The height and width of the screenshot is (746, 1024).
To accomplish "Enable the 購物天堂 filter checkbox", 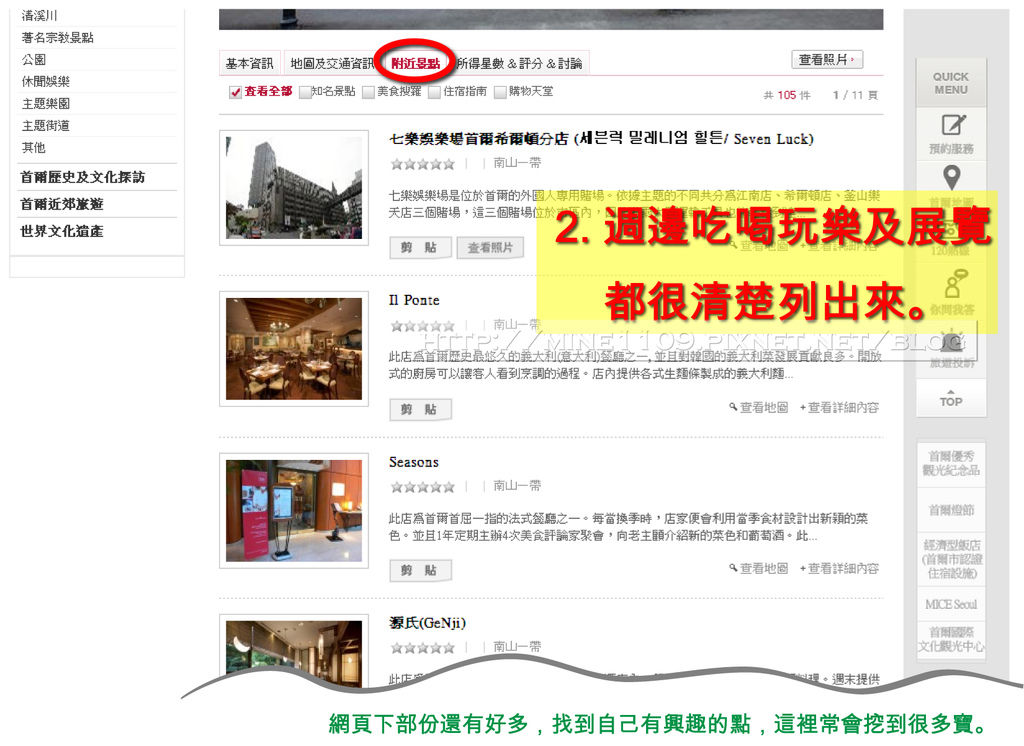I will [500, 92].
